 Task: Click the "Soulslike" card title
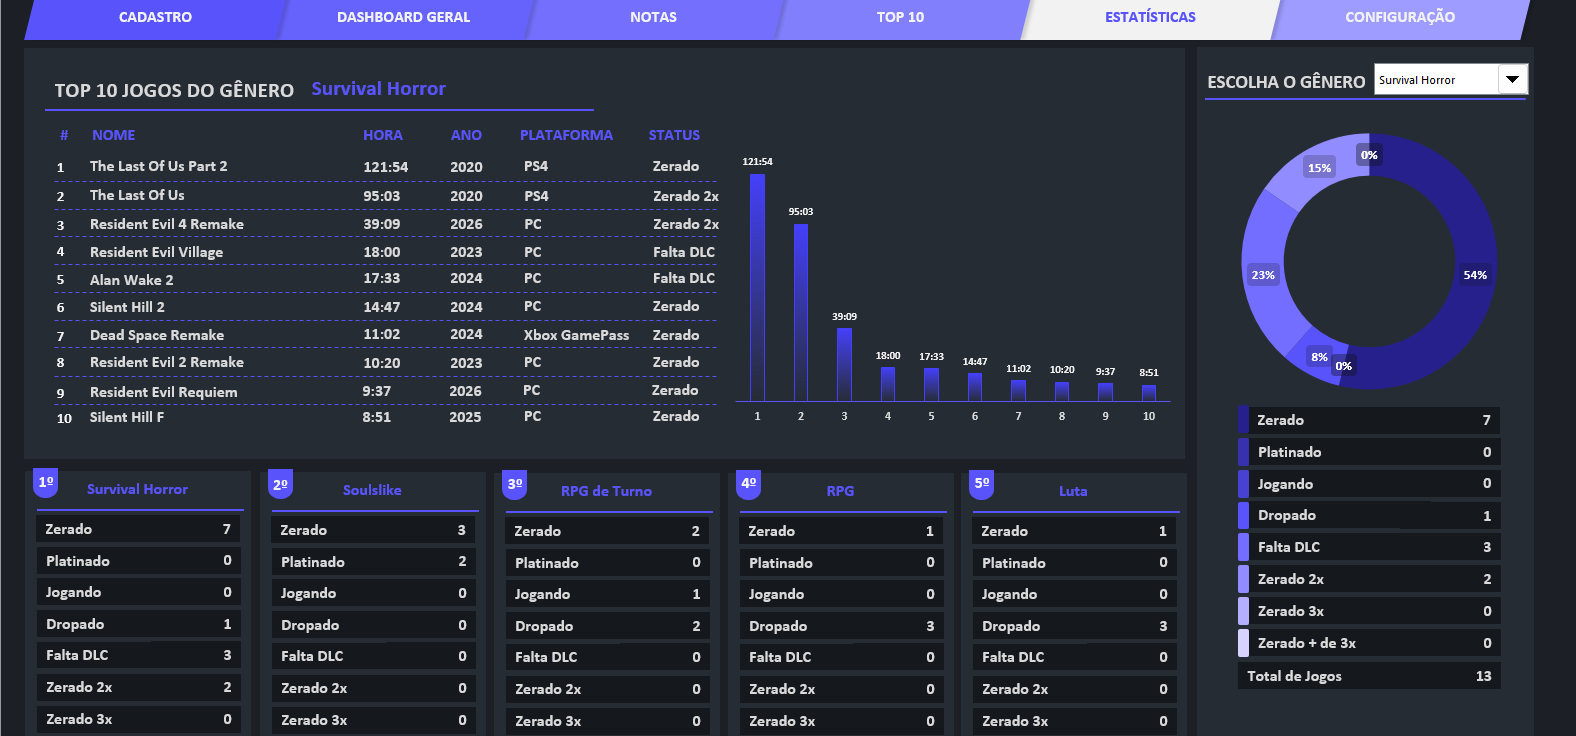pyautogui.click(x=372, y=490)
